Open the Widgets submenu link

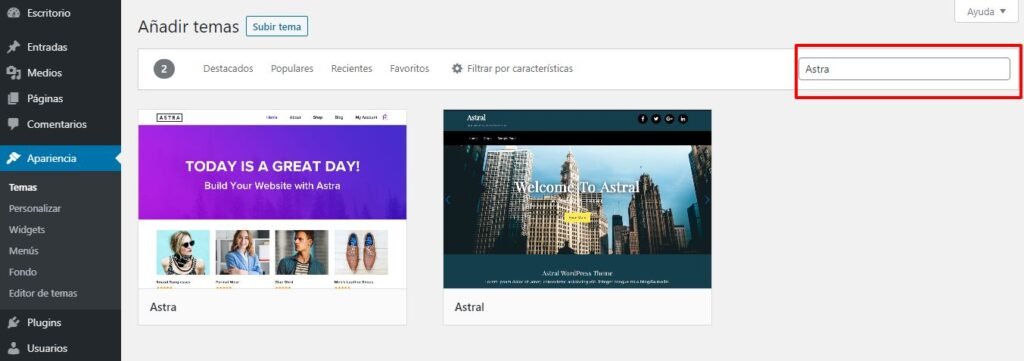pyautogui.click(x=27, y=230)
